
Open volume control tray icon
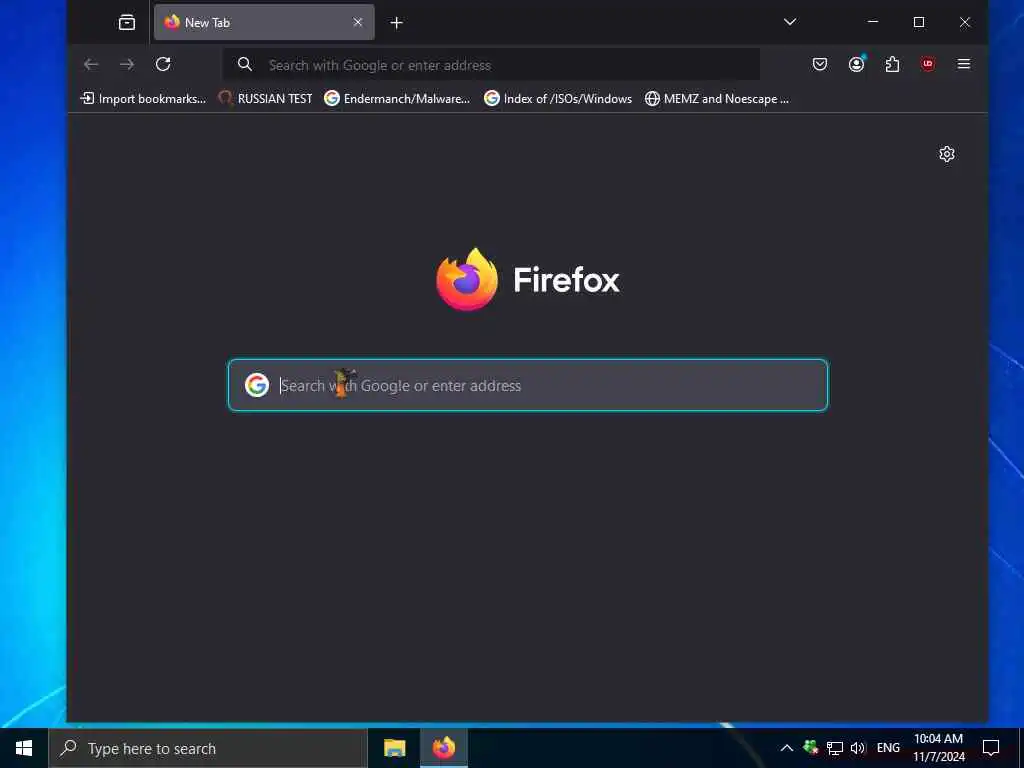(857, 748)
